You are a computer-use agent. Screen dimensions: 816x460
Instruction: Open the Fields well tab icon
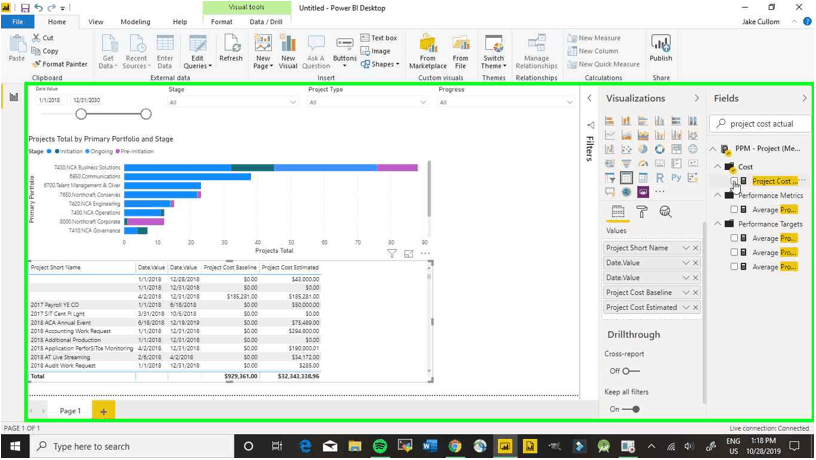(x=618, y=212)
